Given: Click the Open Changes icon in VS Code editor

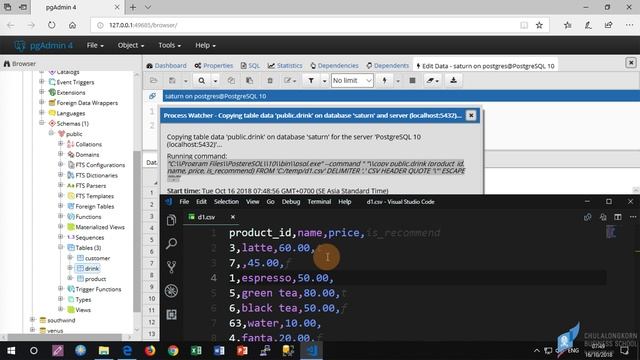Looking at the screenshot, I should click(x=603, y=217).
